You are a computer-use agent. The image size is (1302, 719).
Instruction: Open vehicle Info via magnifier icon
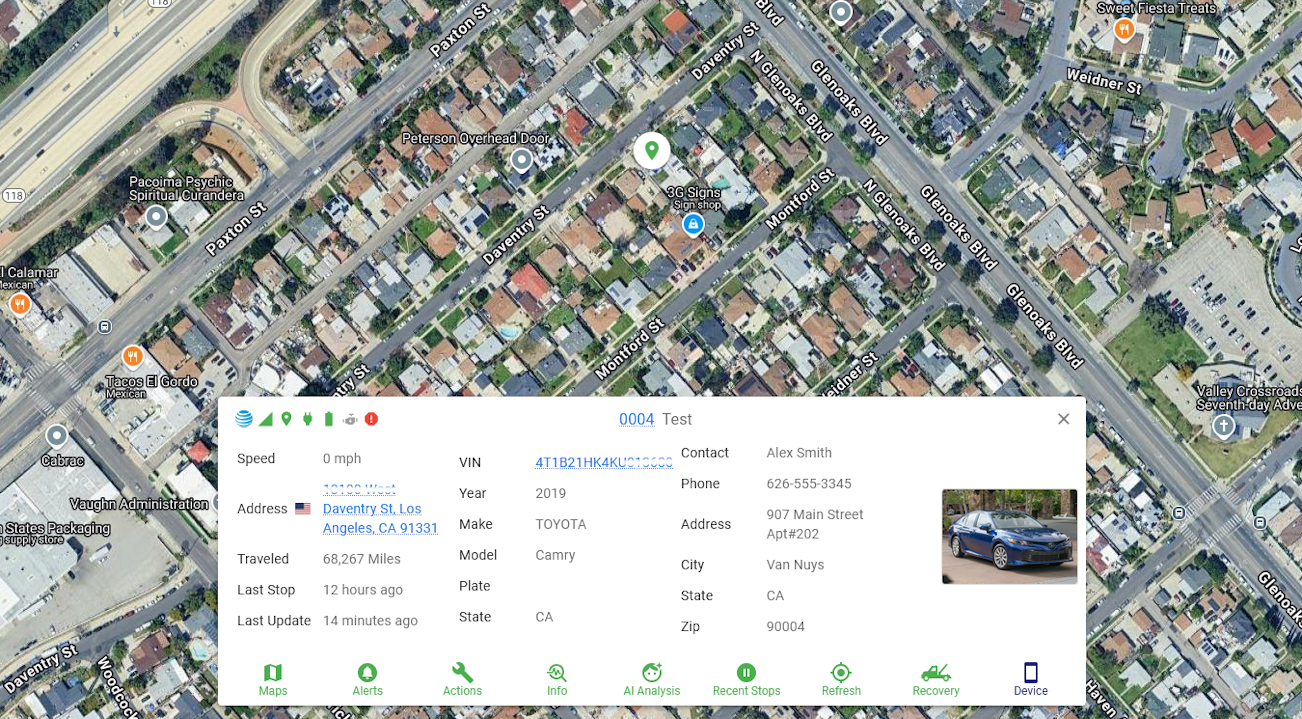[x=557, y=678]
